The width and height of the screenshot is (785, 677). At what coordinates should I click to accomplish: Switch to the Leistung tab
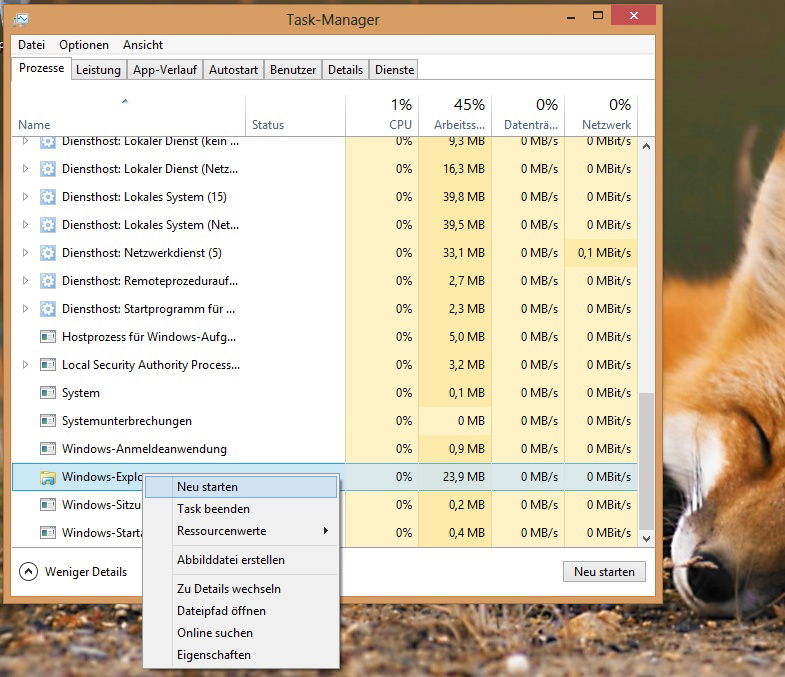click(98, 70)
